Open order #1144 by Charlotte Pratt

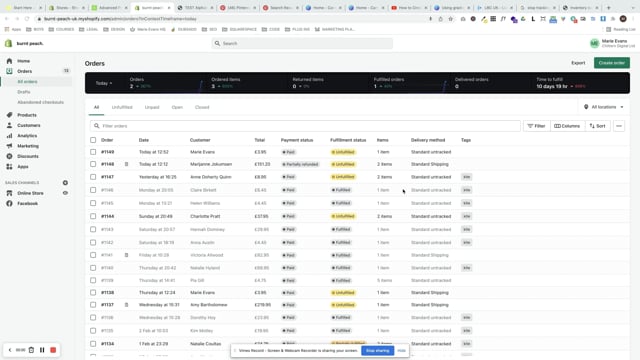[108, 216]
